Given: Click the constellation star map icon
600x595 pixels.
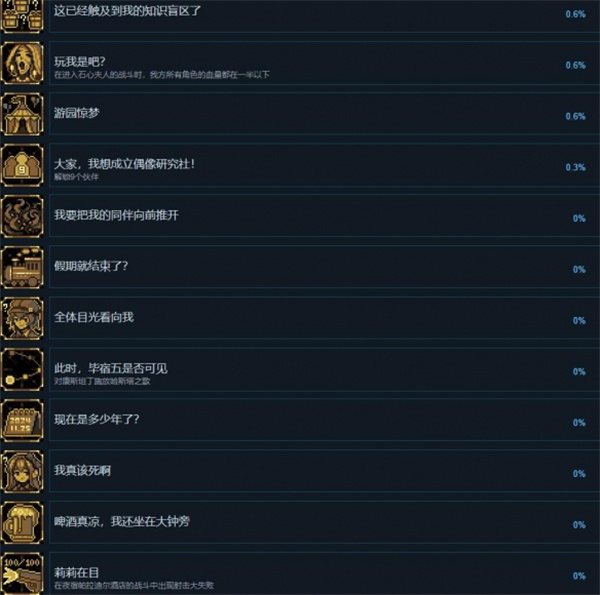Looking at the screenshot, I should coord(22,369).
